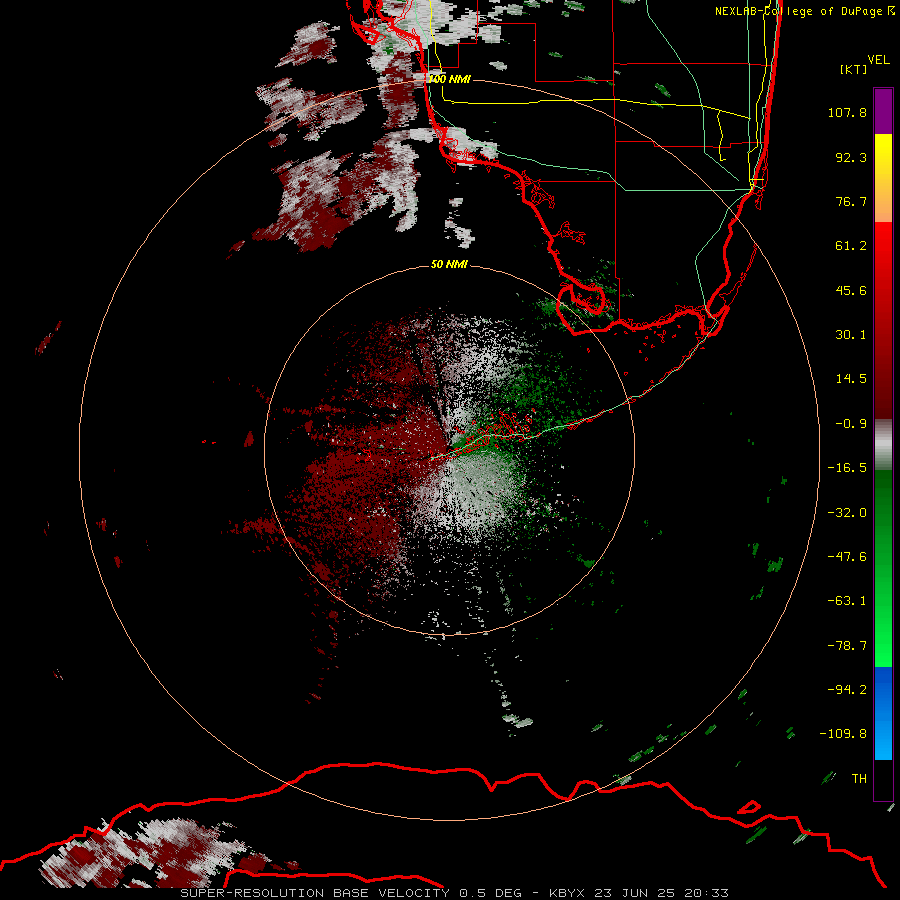Viewport: 900px width, 900px height.
Task: Click the TH legend label
Action: tap(859, 779)
